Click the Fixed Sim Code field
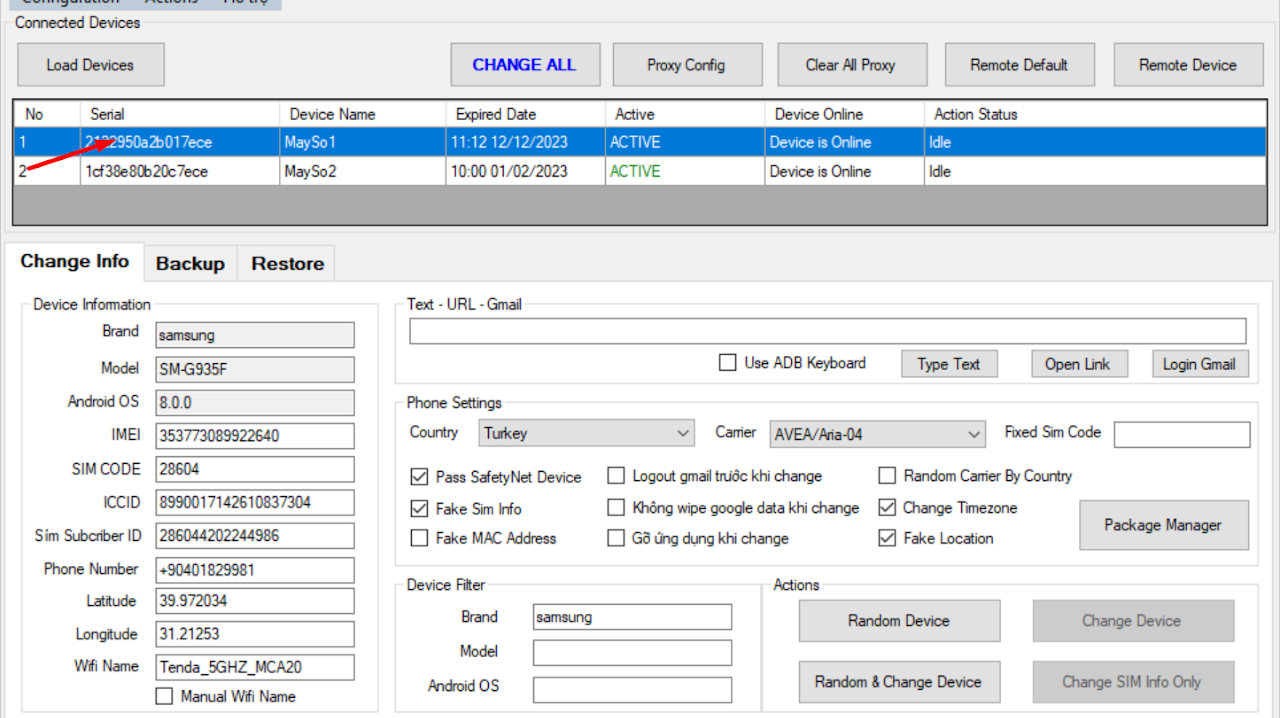This screenshot has width=1280, height=718. click(x=1181, y=434)
